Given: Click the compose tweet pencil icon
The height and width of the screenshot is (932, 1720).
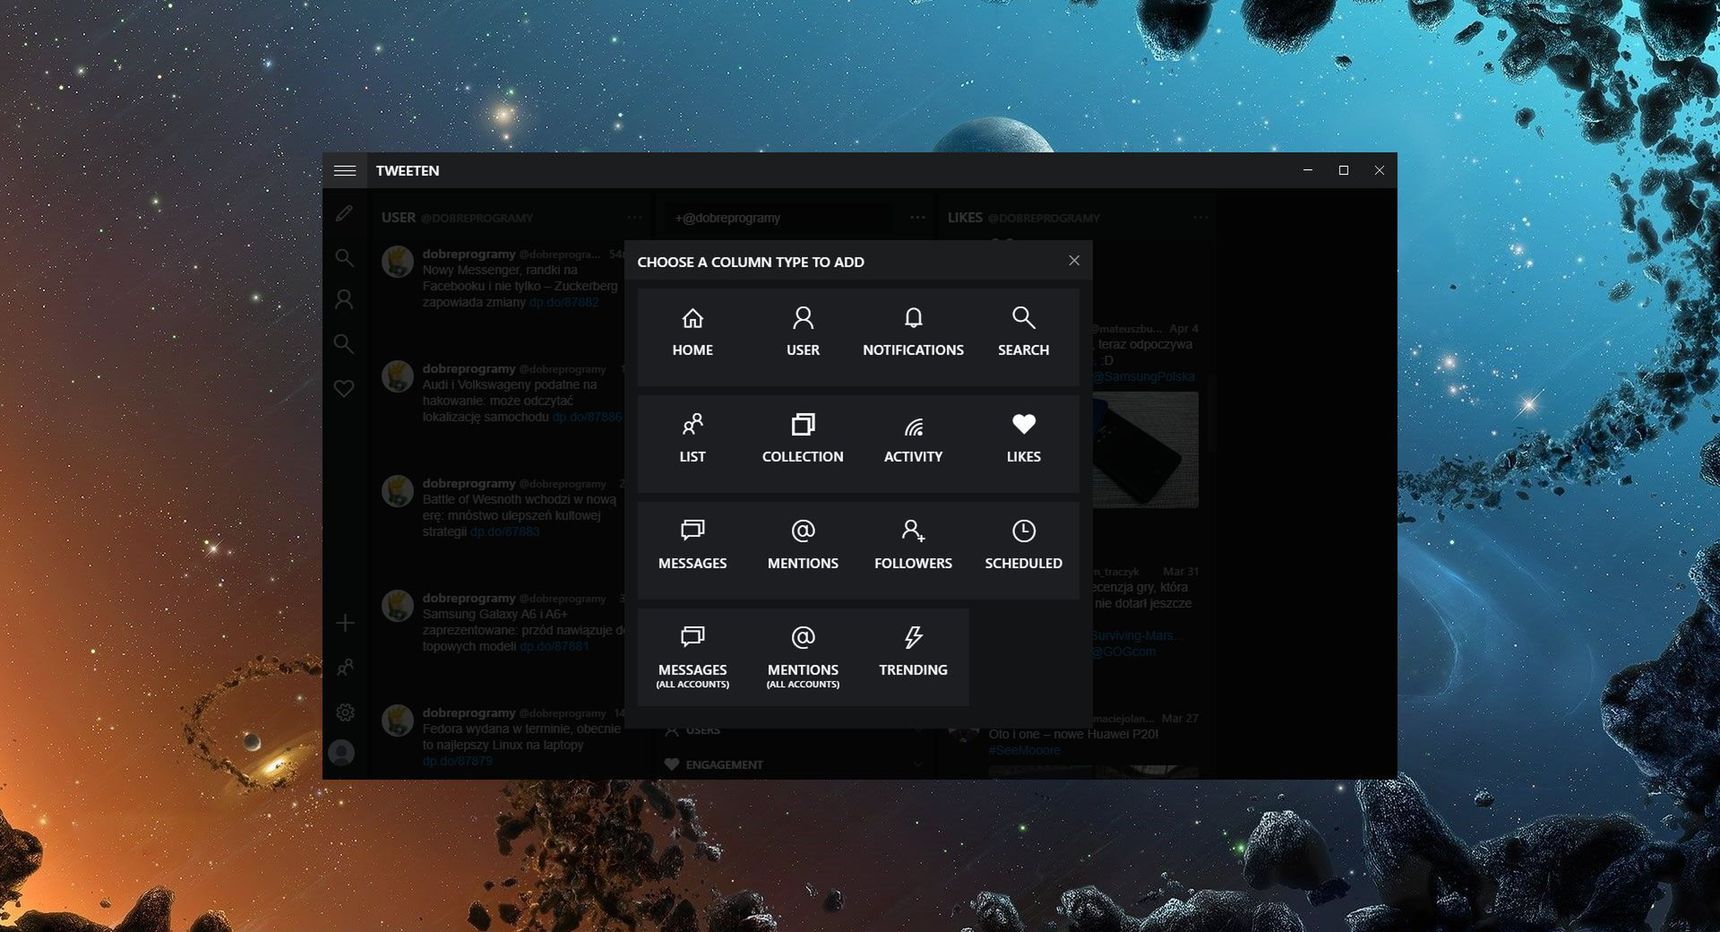Looking at the screenshot, I should (x=344, y=213).
